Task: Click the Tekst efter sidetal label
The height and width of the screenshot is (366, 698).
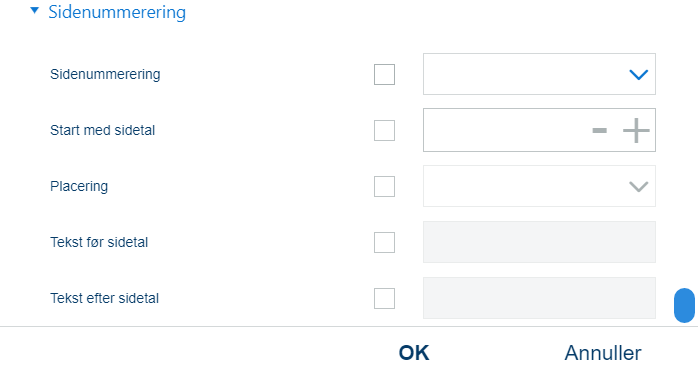Action: point(104,298)
